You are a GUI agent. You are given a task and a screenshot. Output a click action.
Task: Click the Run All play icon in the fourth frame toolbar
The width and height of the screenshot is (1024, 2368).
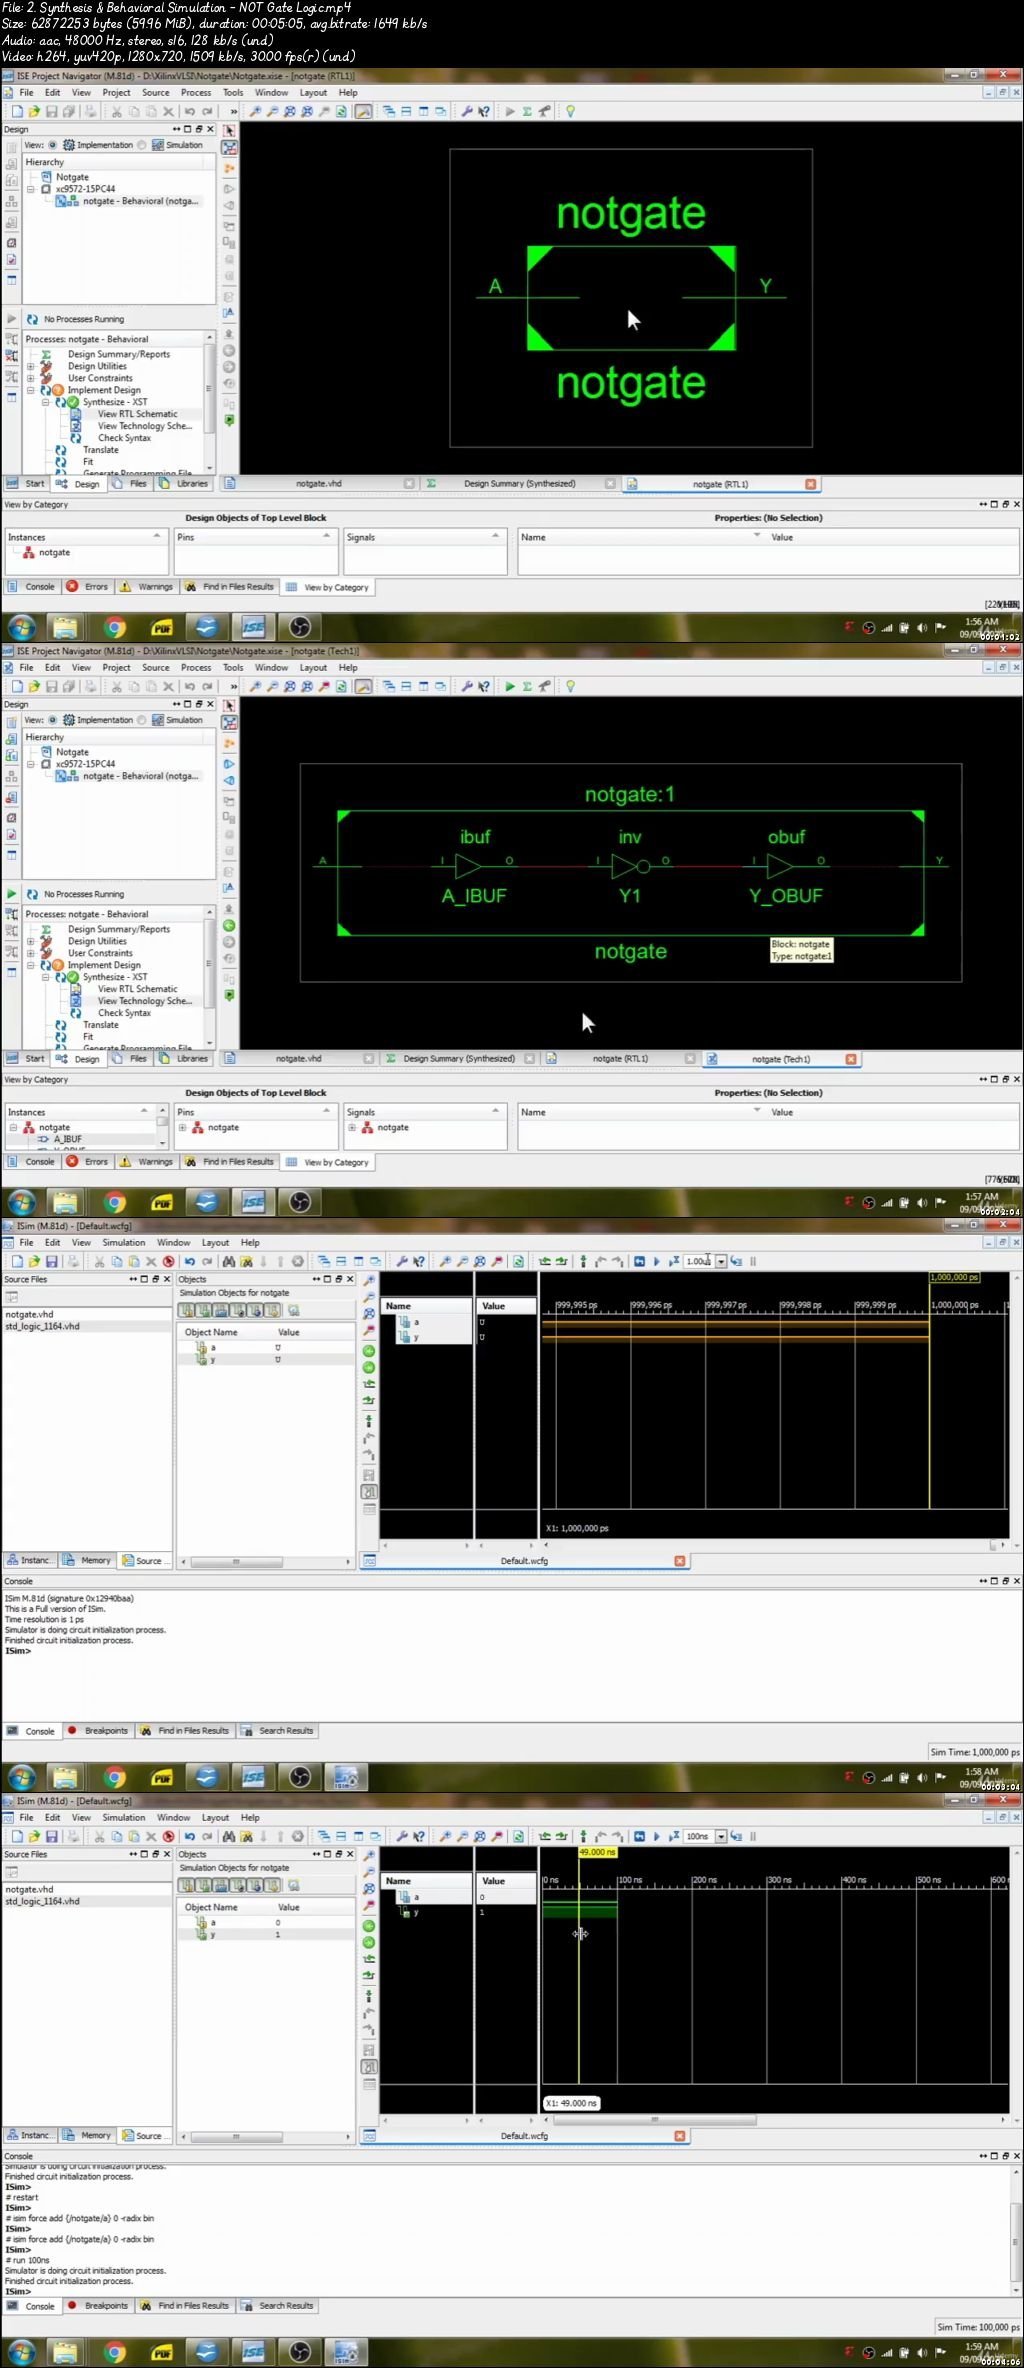pos(656,1836)
